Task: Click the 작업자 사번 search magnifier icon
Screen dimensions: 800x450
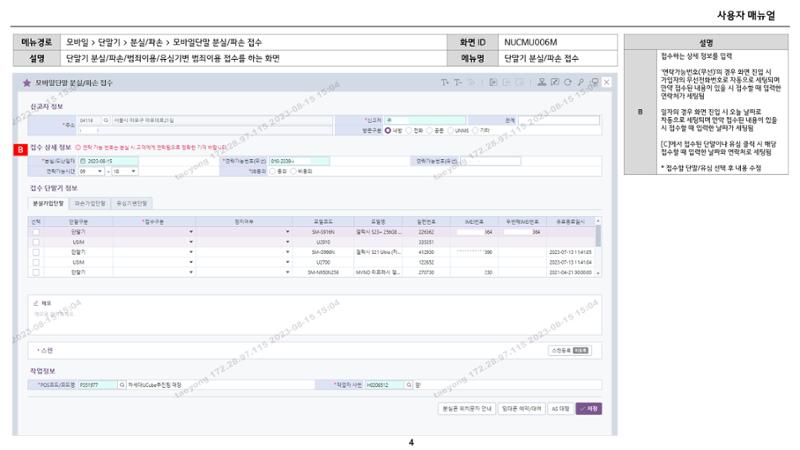Action: (409, 385)
